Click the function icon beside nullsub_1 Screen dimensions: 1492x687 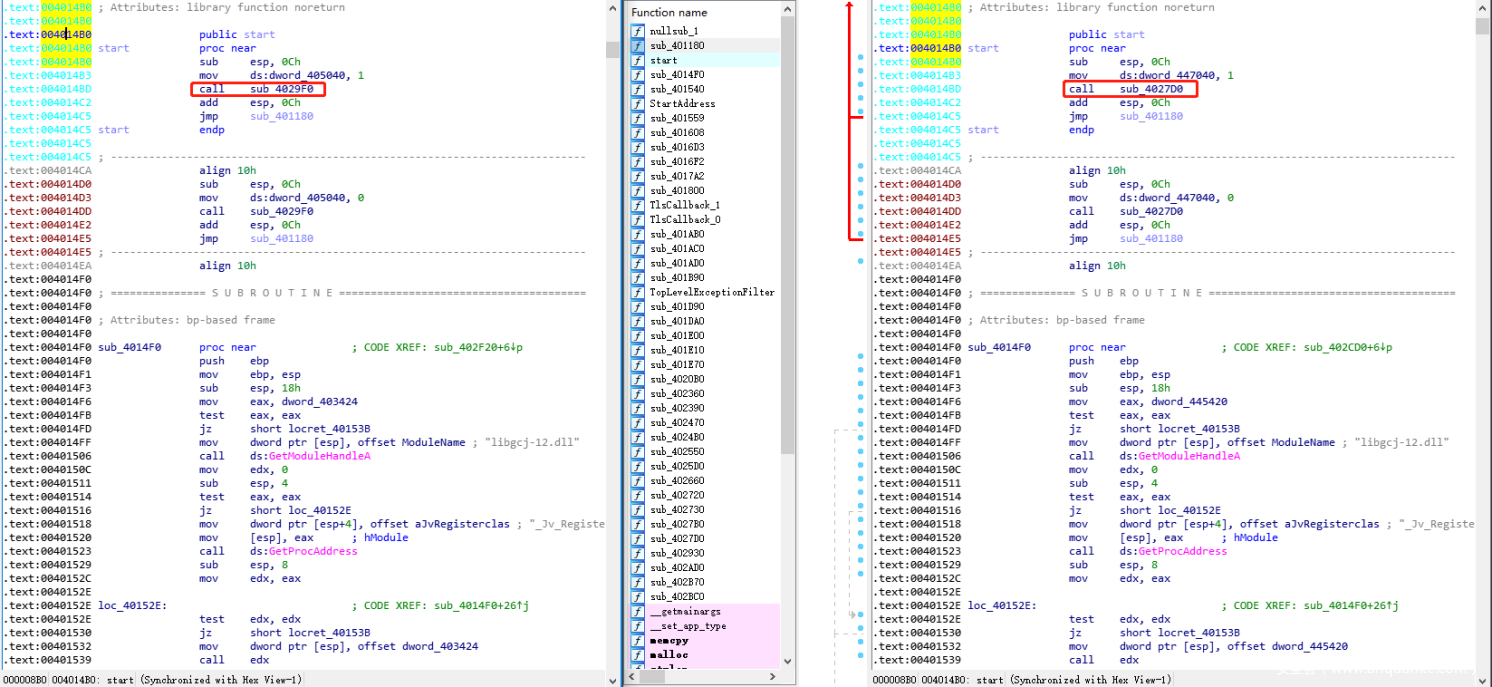[637, 32]
